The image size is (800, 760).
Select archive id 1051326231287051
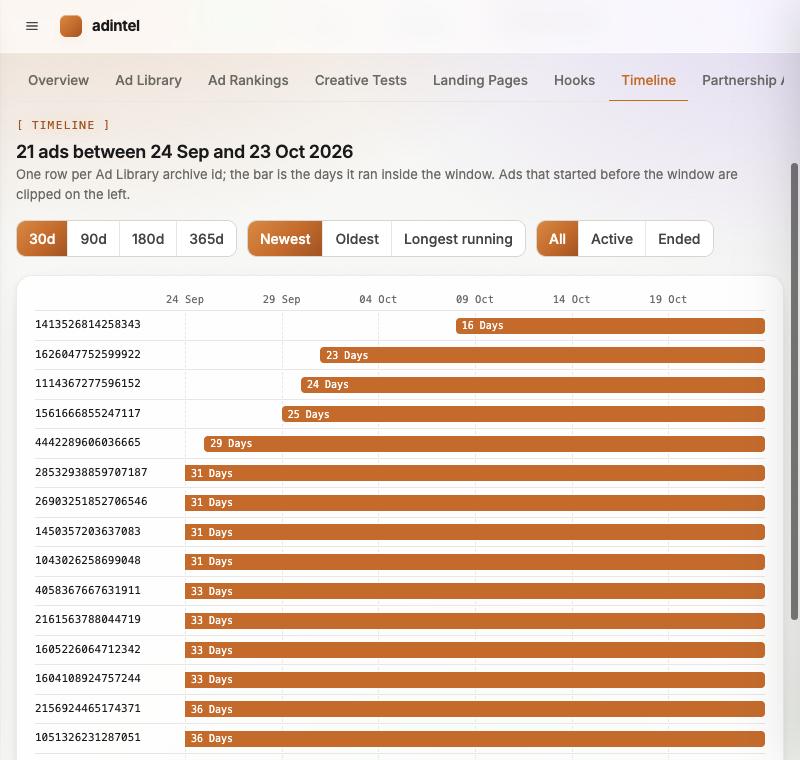tap(88, 737)
